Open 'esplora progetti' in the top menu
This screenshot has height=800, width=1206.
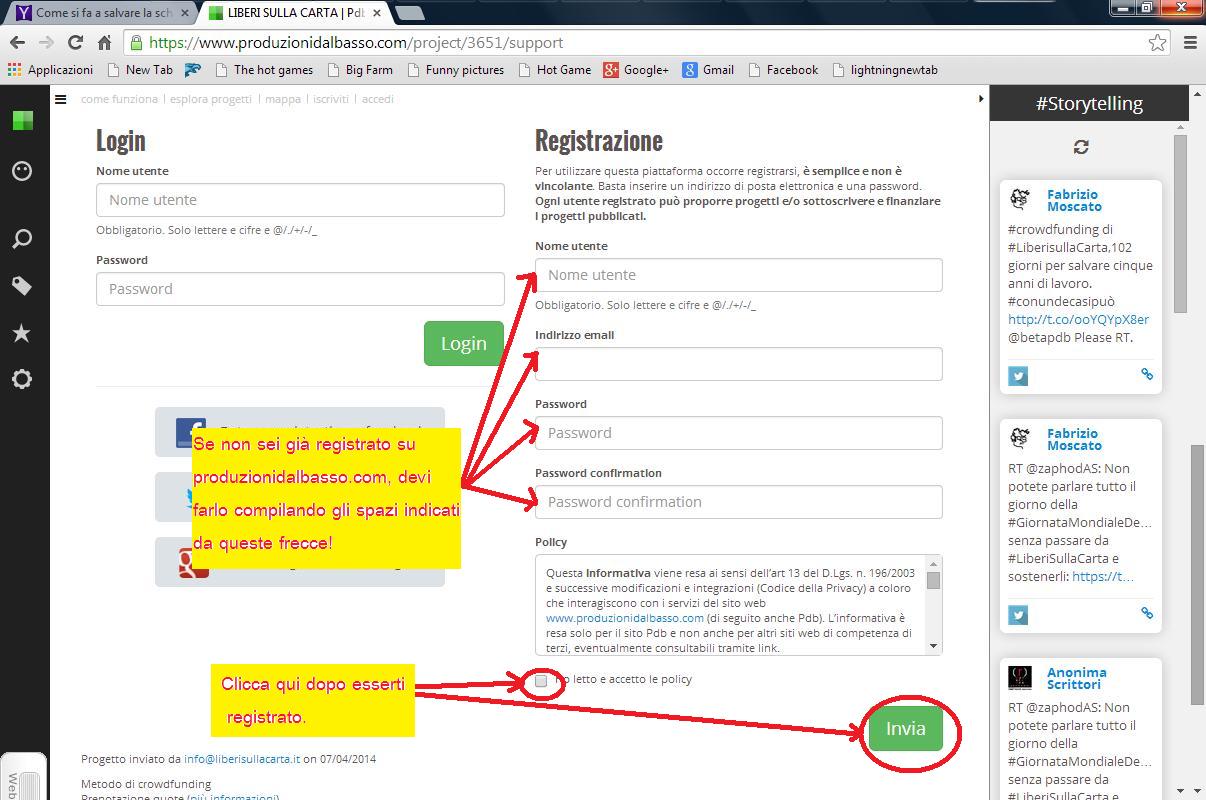coord(210,99)
